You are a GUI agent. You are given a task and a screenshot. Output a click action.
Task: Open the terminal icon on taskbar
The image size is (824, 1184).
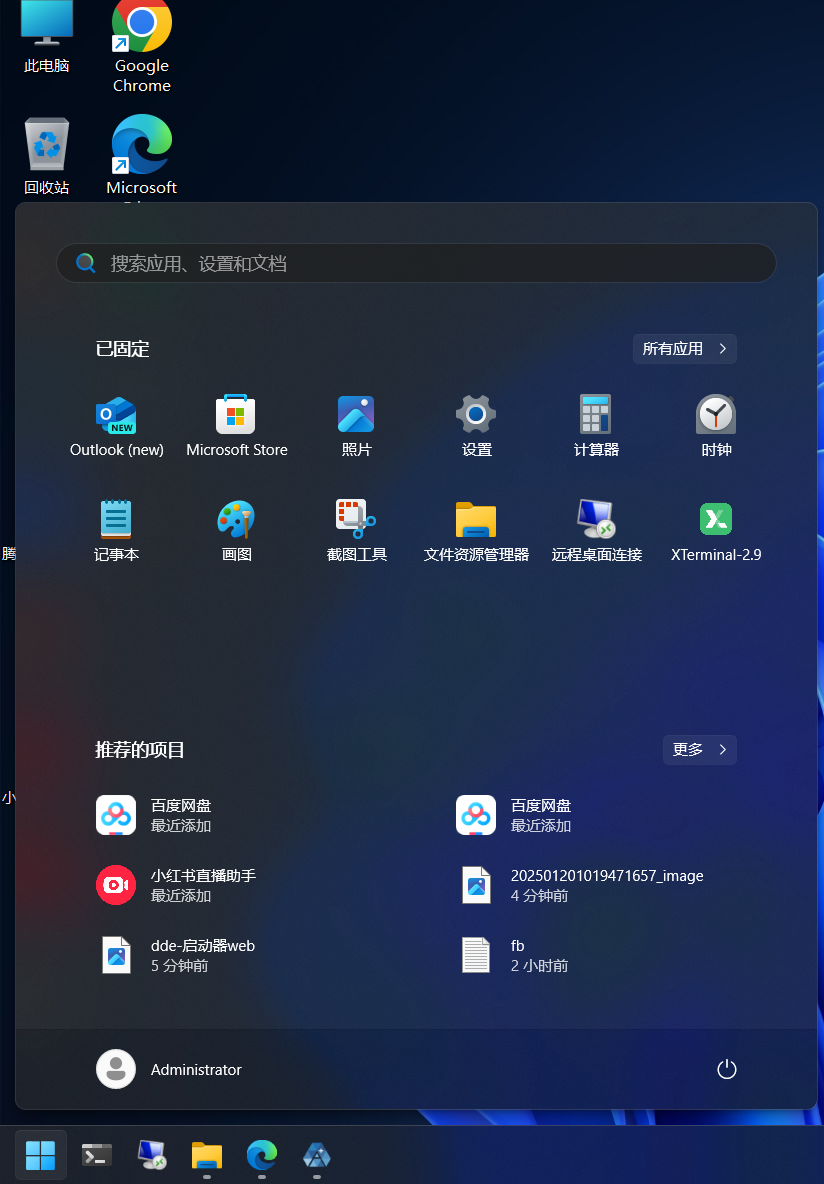tap(97, 1155)
